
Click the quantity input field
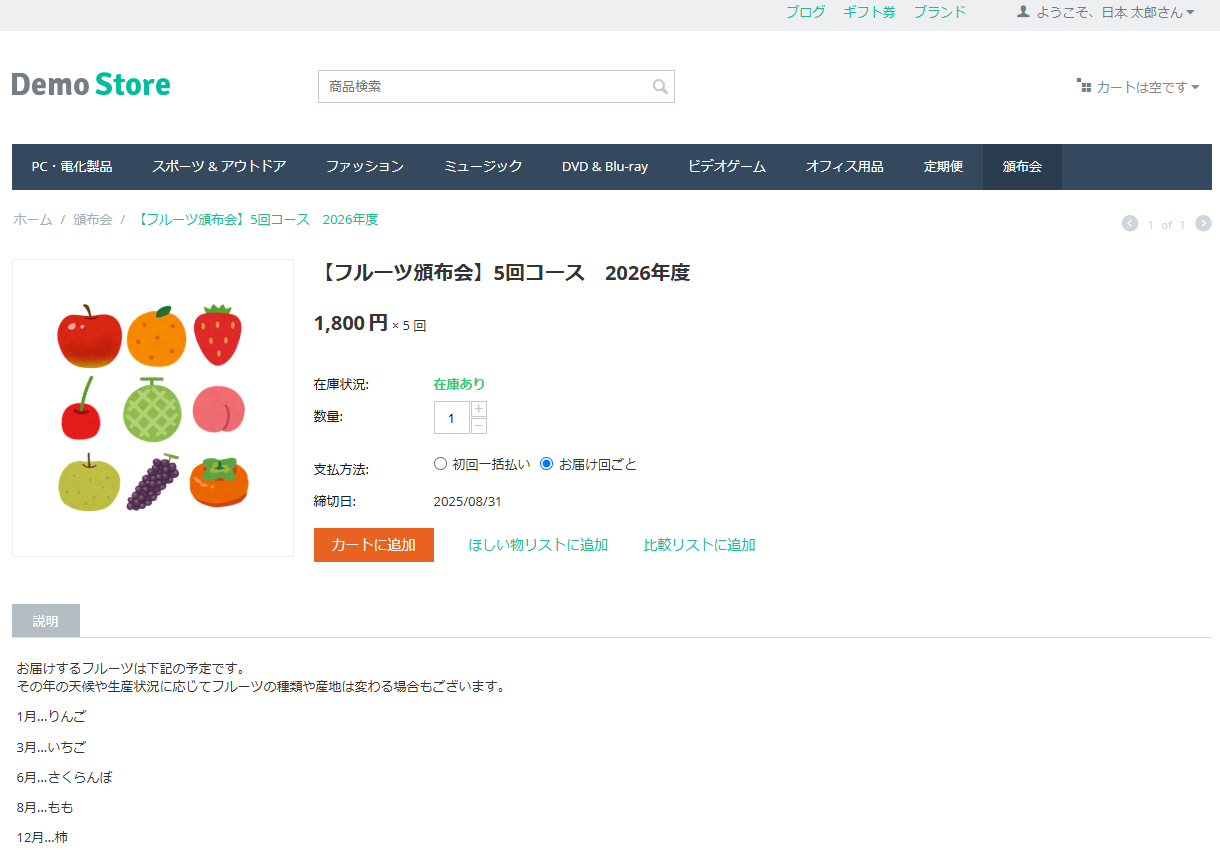pyautogui.click(x=452, y=418)
